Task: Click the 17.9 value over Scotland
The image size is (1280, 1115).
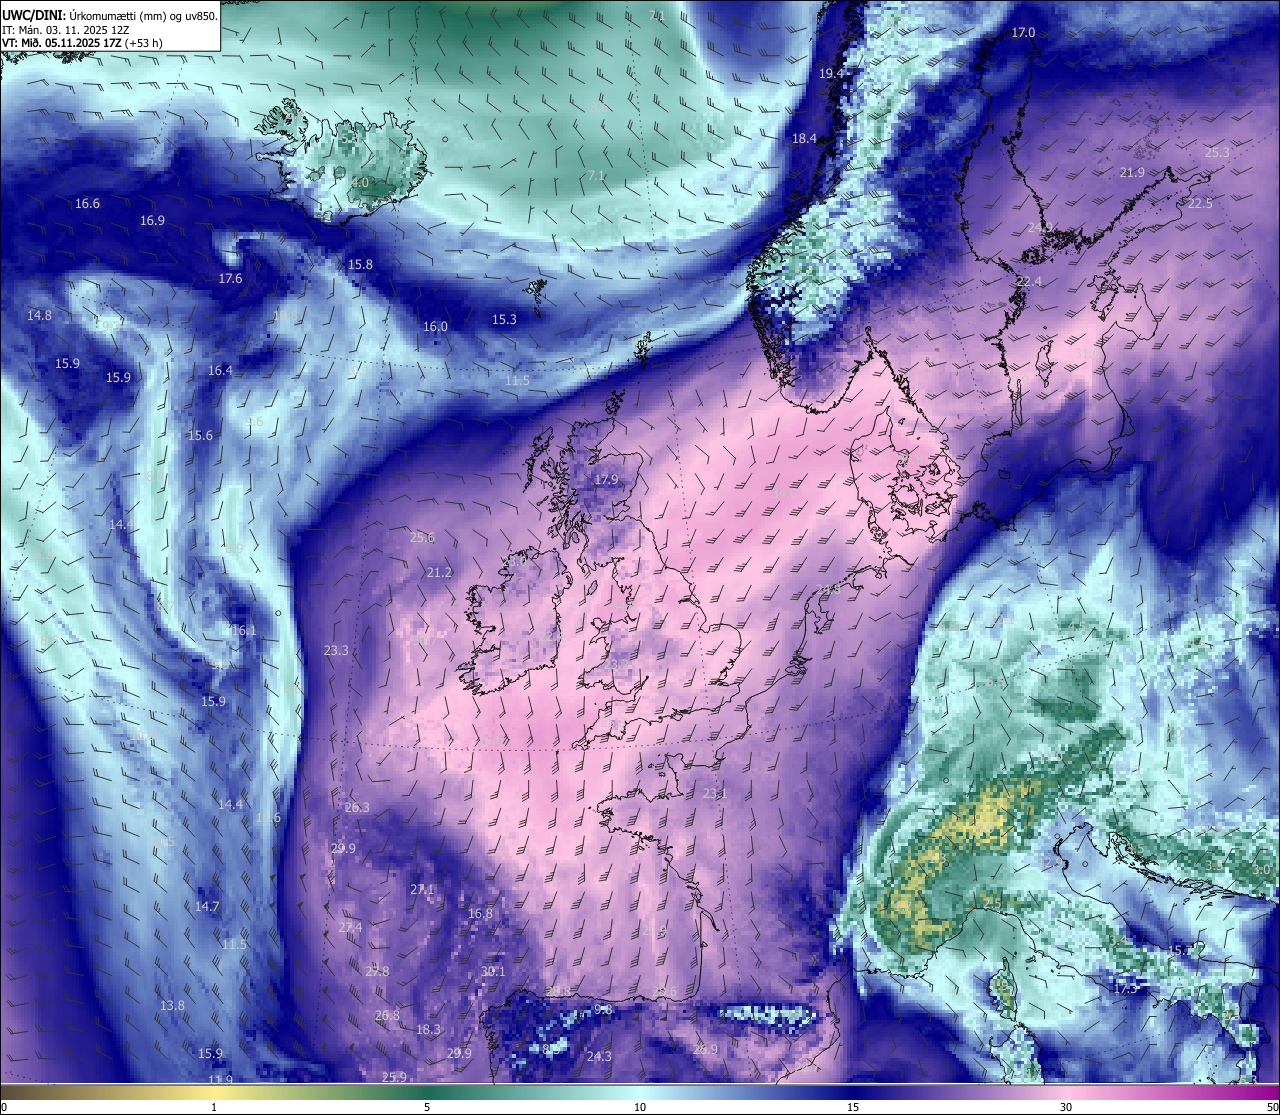Action: pyautogui.click(x=606, y=480)
